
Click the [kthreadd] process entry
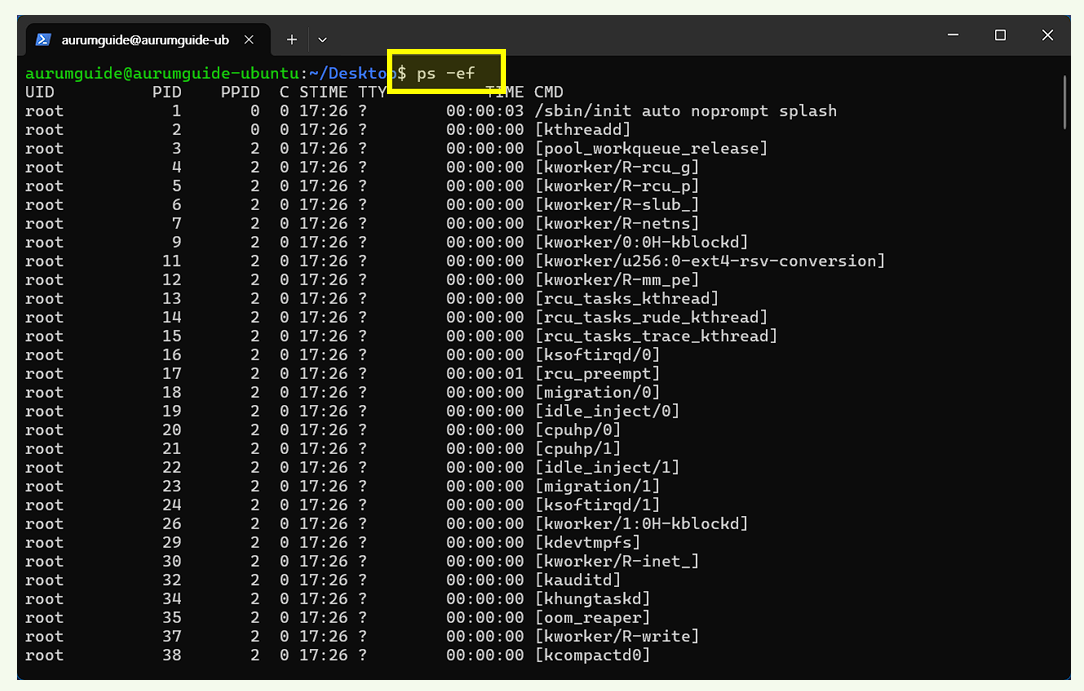point(583,129)
